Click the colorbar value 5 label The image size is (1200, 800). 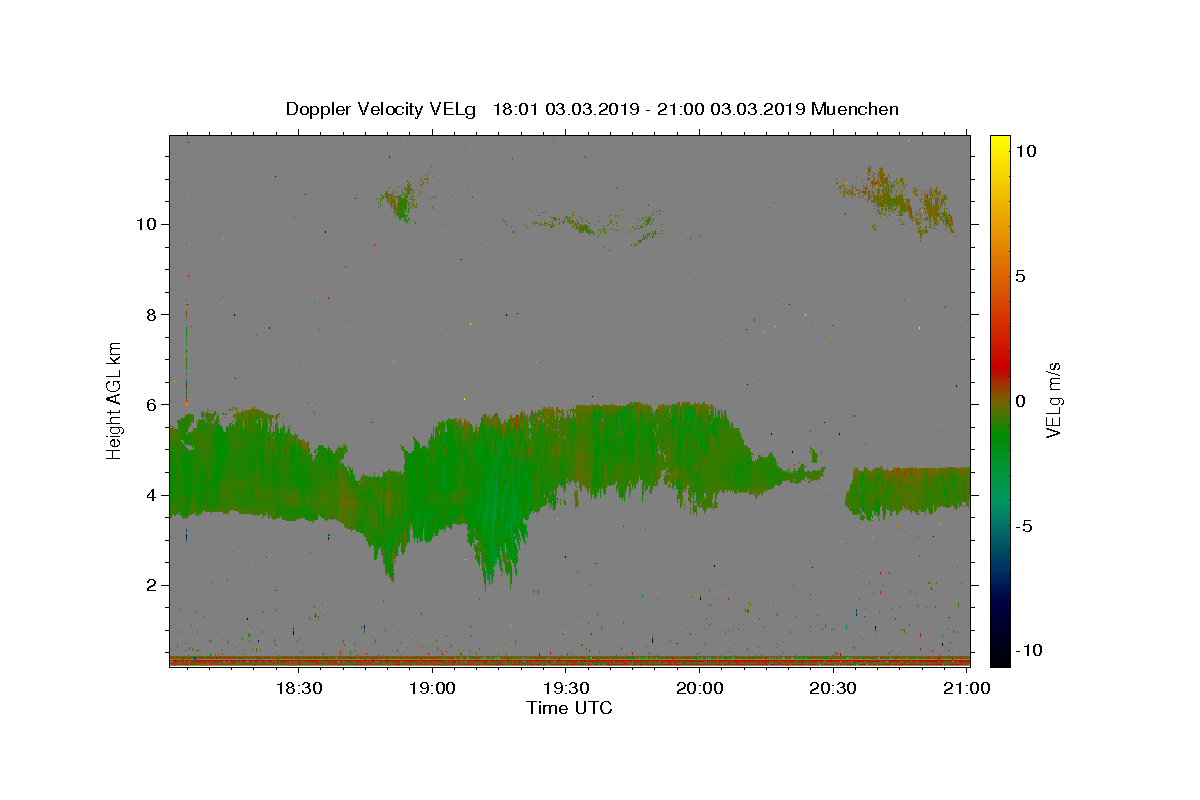[x=1021, y=276]
